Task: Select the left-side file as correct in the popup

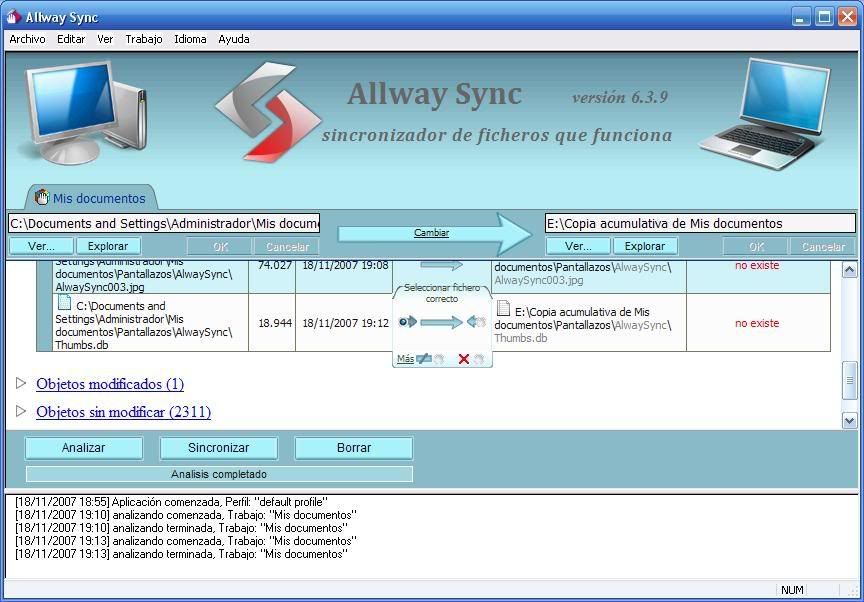Action: 408,322
